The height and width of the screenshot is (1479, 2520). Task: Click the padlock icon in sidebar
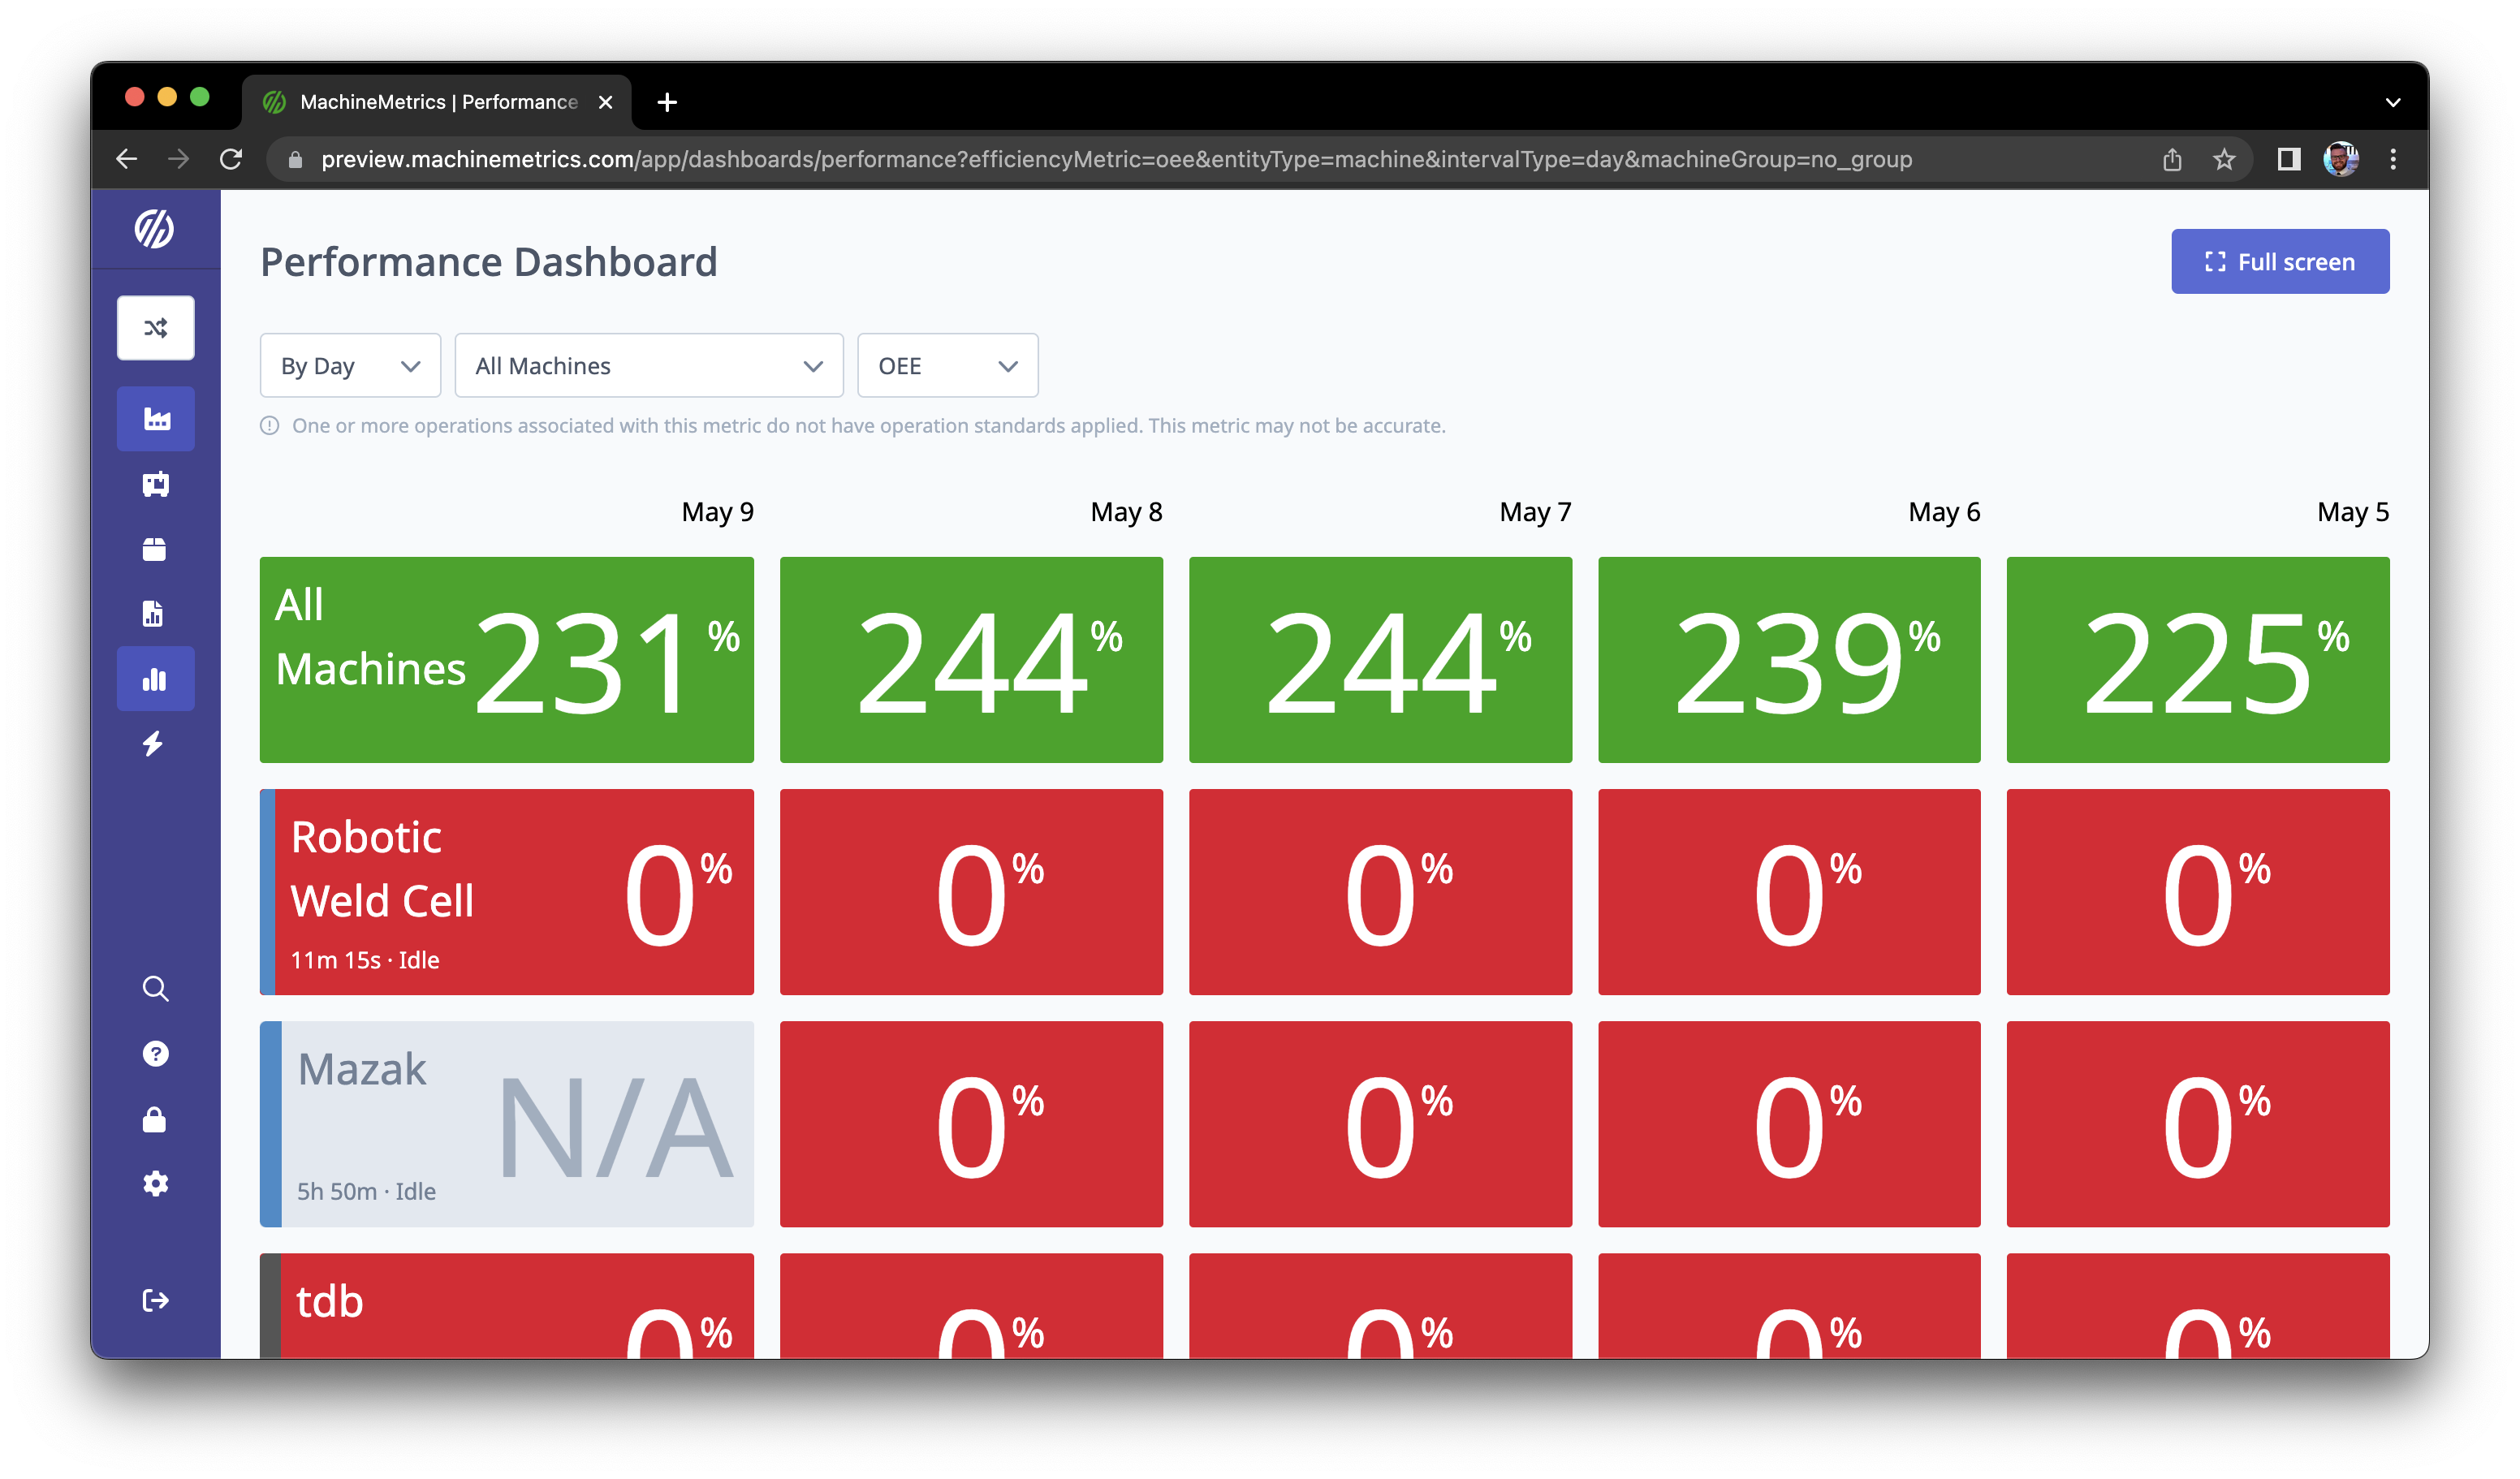tap(154, 1119)
